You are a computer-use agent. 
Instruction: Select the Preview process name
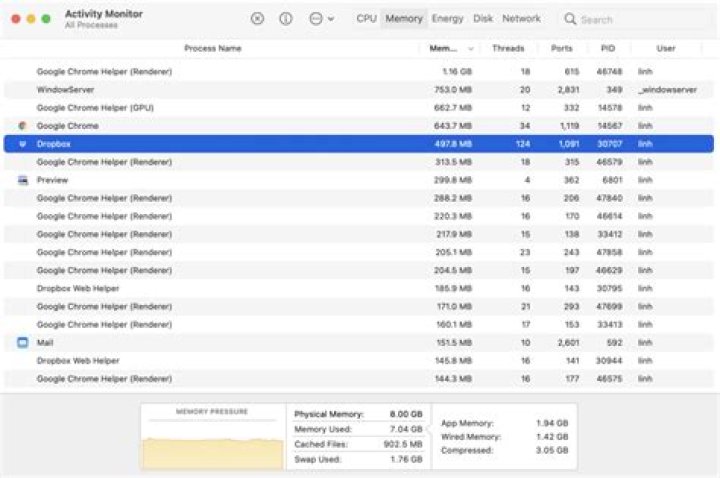[52, 180]
